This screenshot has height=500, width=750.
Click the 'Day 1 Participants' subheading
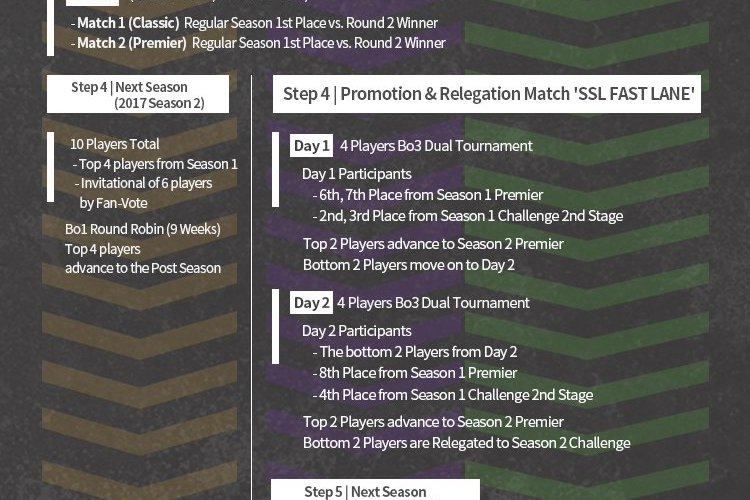pyautogui.click(x=356, y=174)
